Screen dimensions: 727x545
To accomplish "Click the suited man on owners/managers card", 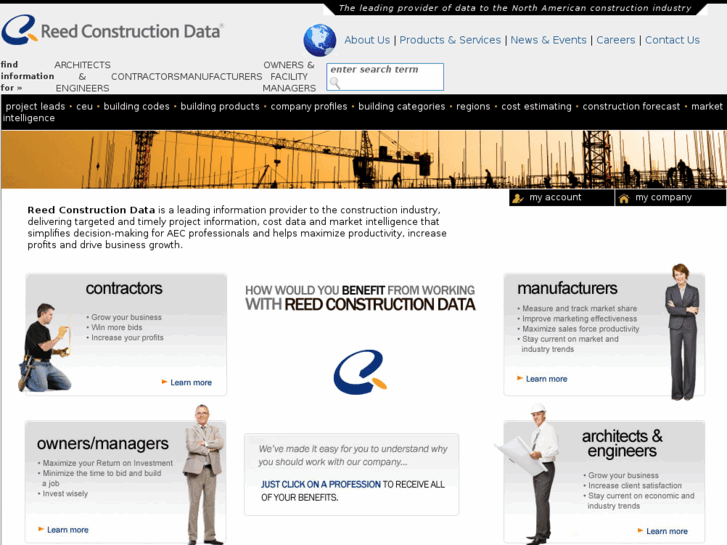I will tap(204, 474).
